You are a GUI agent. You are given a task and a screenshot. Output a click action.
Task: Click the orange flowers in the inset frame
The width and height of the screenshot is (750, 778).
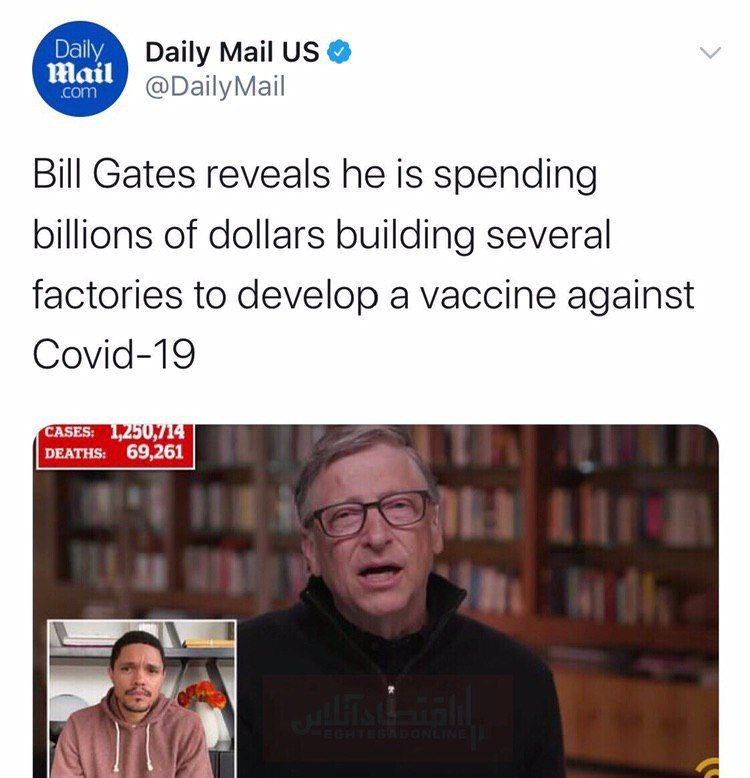pyautogui.click(x=202, y=694)
